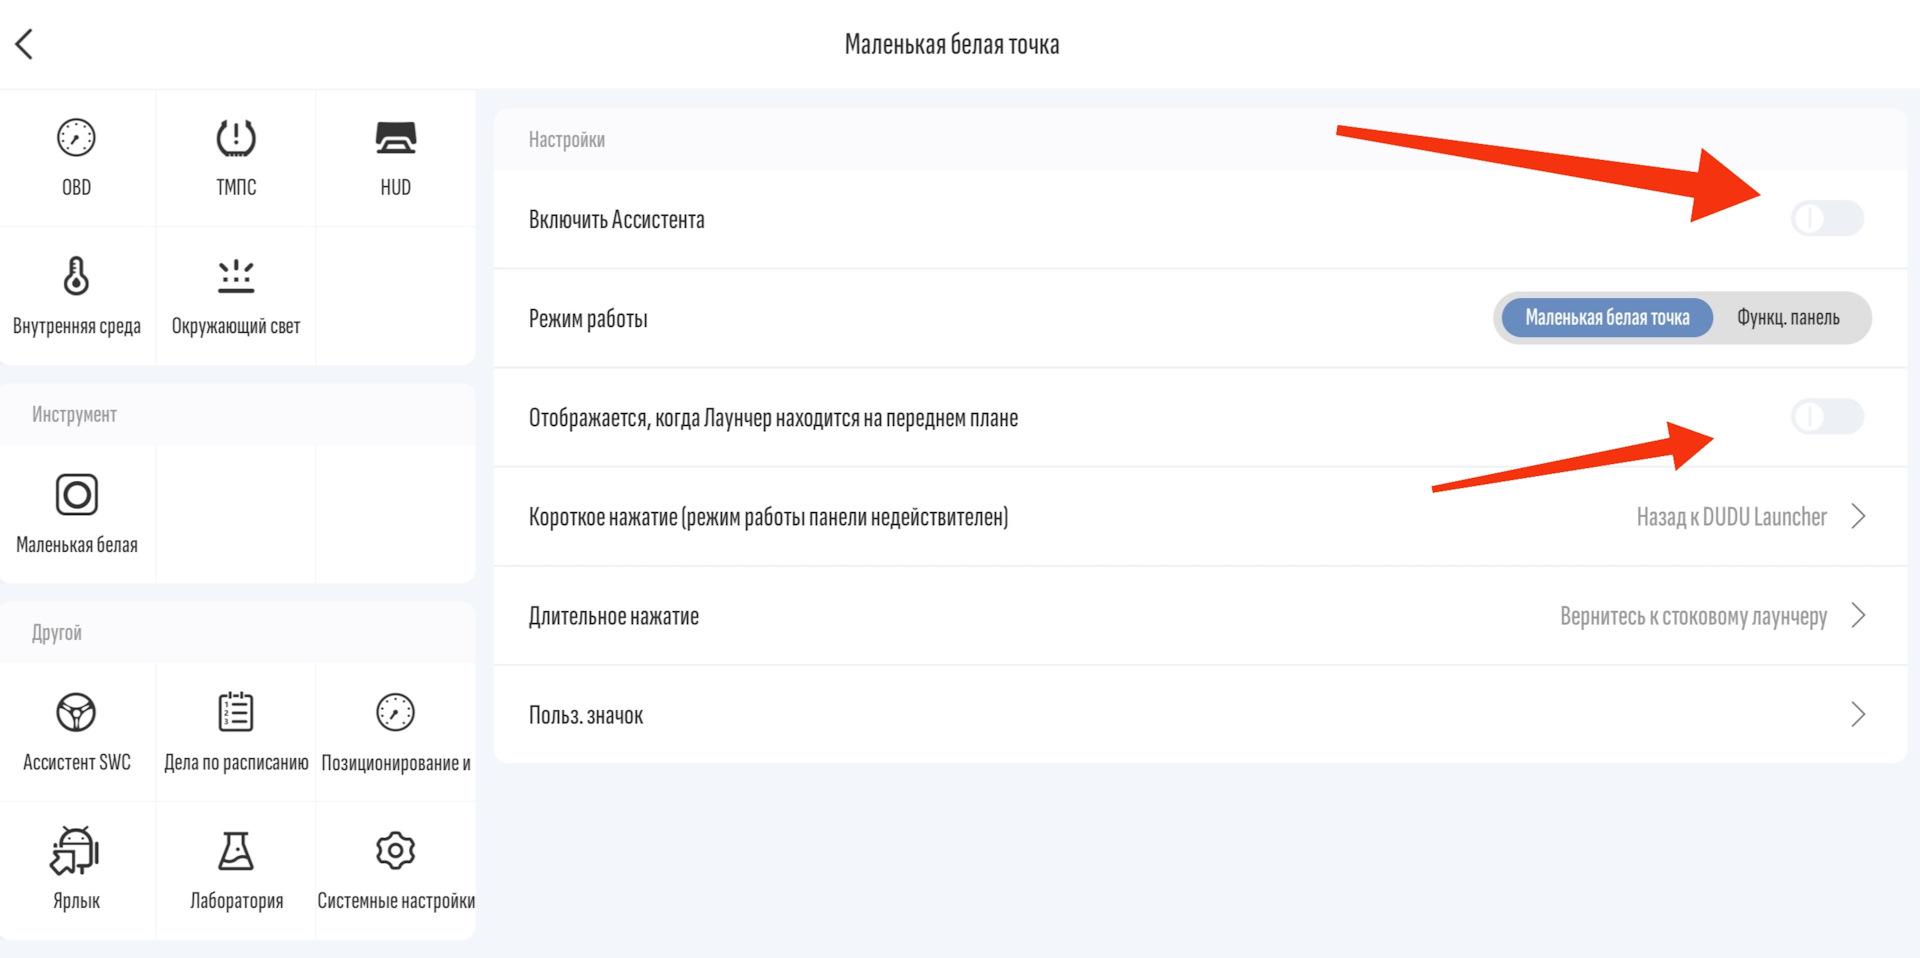Select the Маленькая белая tool icon
Image resolution: width=1920 pixels, height=958 pixels.
coord(76,495)
